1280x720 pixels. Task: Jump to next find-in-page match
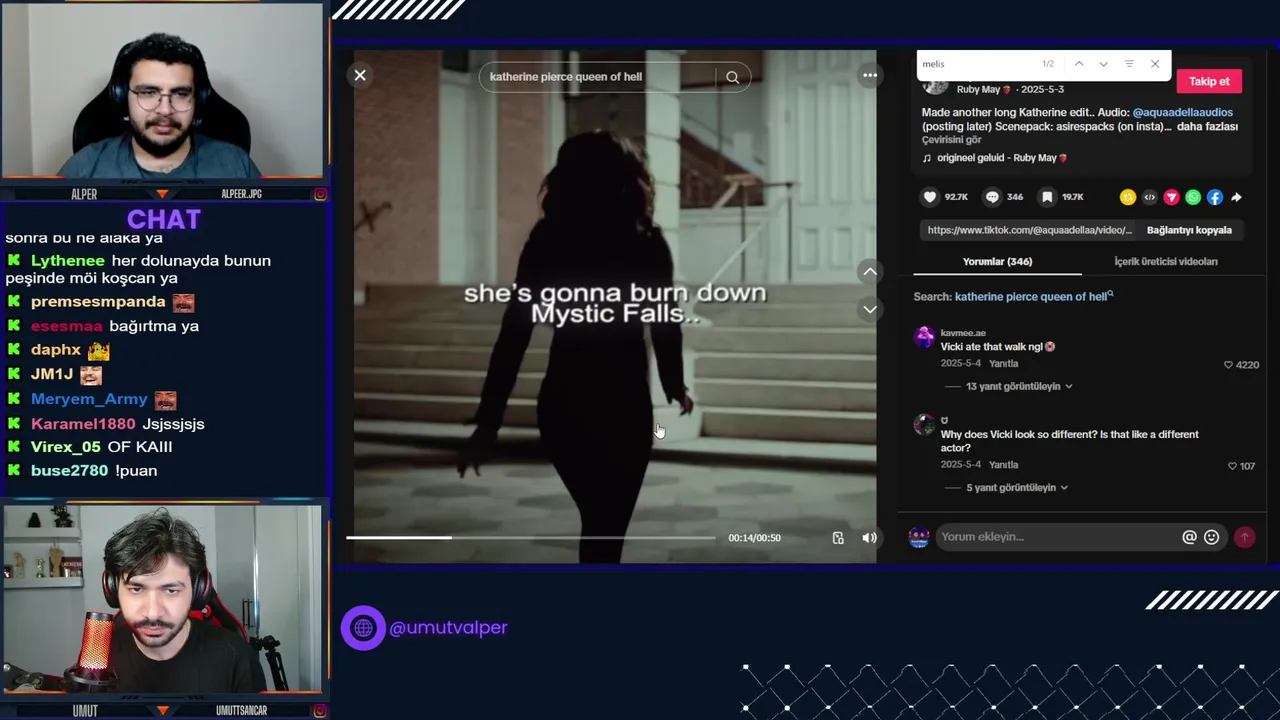(x=1103, y=64)
